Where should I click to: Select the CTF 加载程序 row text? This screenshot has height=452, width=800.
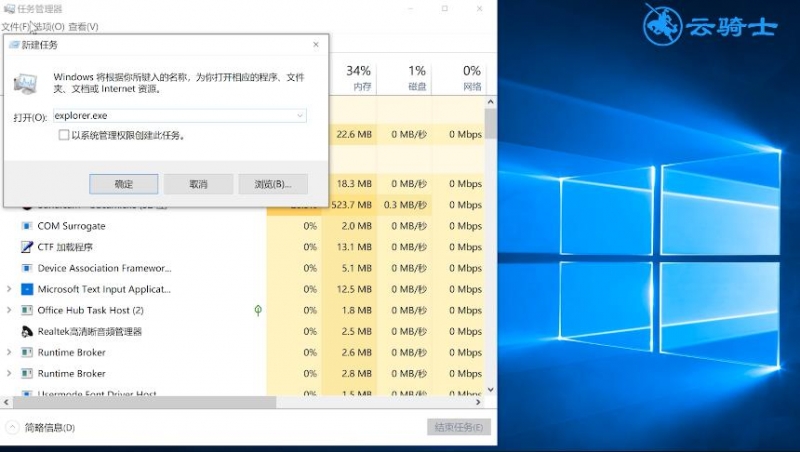[65, 247]
